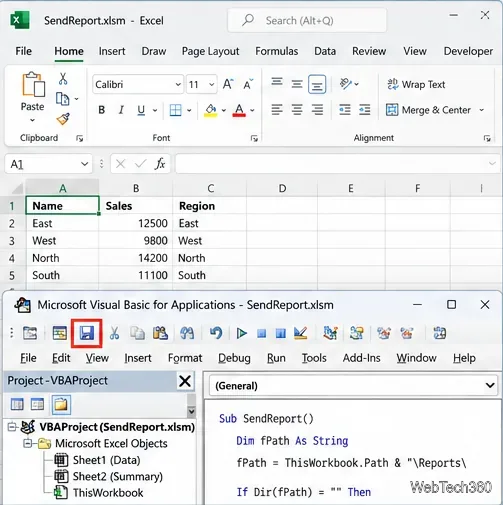Click Increase Indent in Excel ribbon
This screenshot has height=505, width=503.
tap(365, 110)
